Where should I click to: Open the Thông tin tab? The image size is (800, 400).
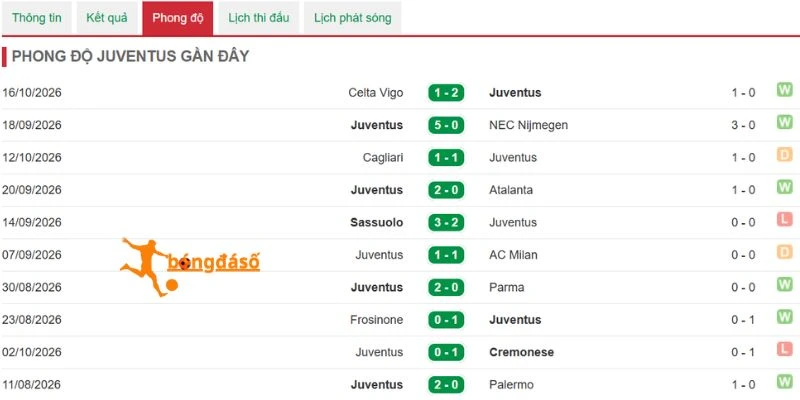37,18
